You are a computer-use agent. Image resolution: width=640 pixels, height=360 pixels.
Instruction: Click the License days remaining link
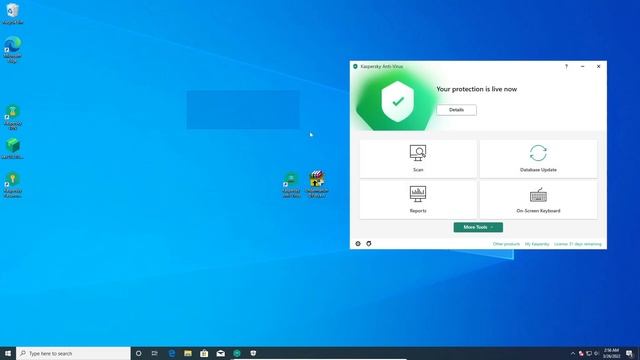coord(578,244)
